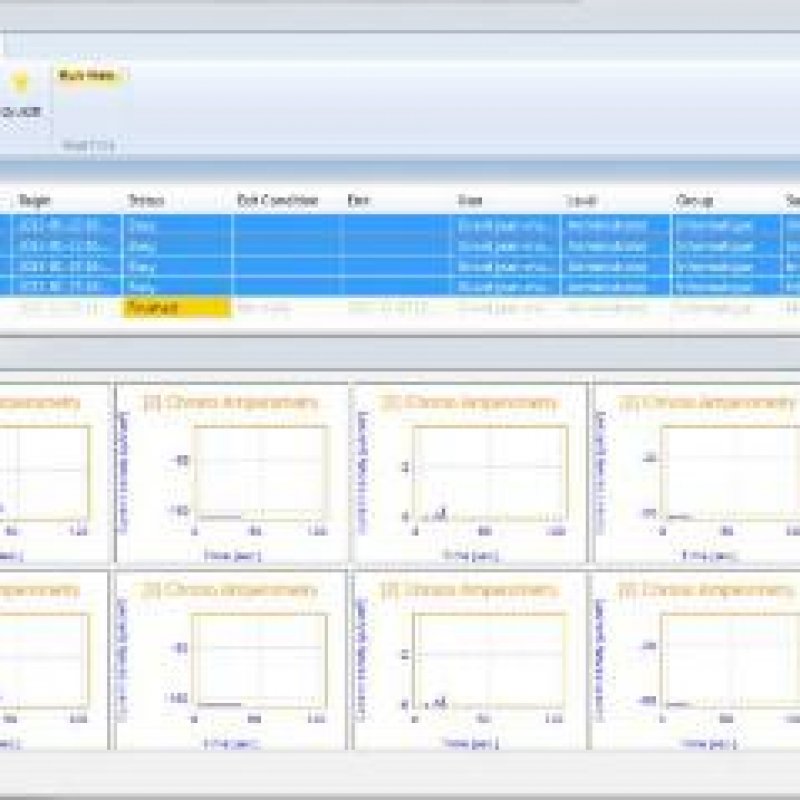This screenshot has width=800, height=800.
Task: Sort by the Status column header
Action: (146, 200)
